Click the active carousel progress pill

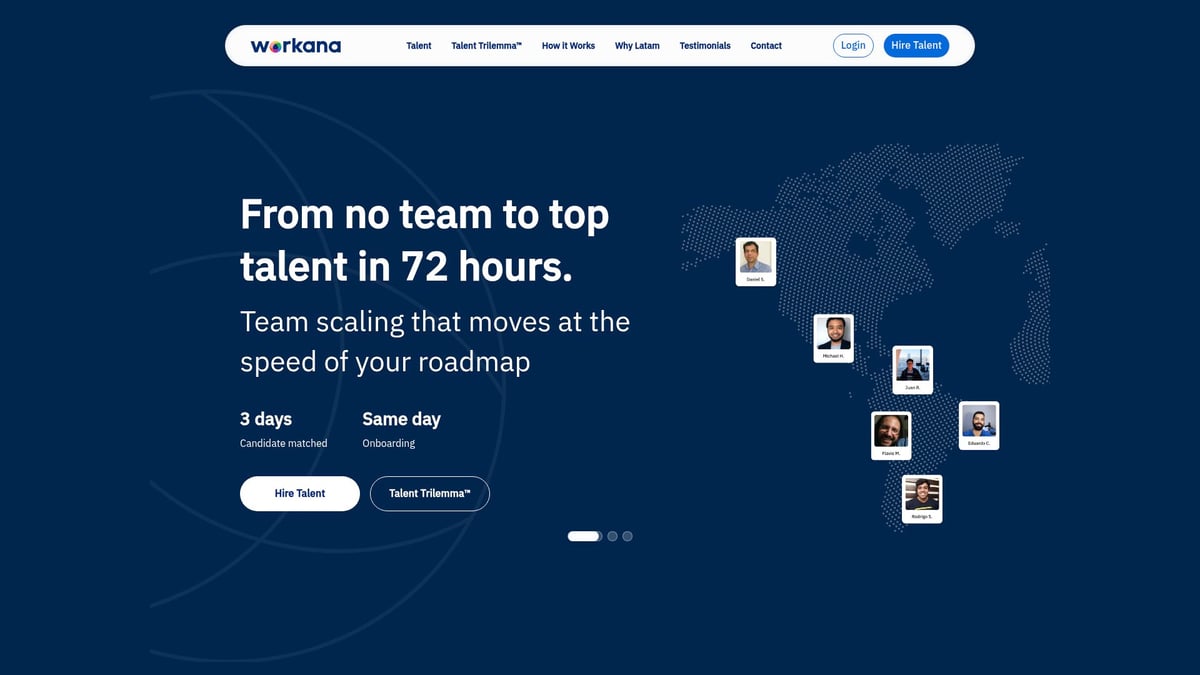(584, 536)
